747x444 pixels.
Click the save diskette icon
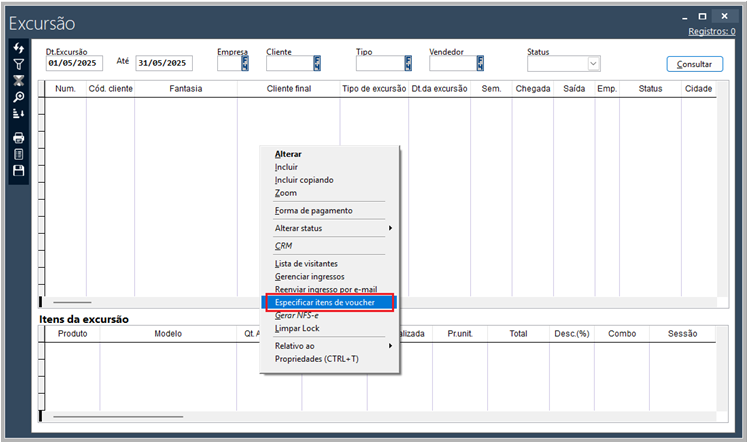click(18, 171)
